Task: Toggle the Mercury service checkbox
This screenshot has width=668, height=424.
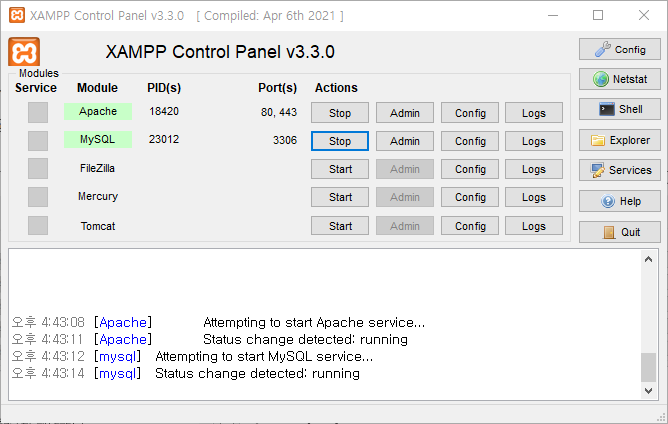Action: pos(38,197)
